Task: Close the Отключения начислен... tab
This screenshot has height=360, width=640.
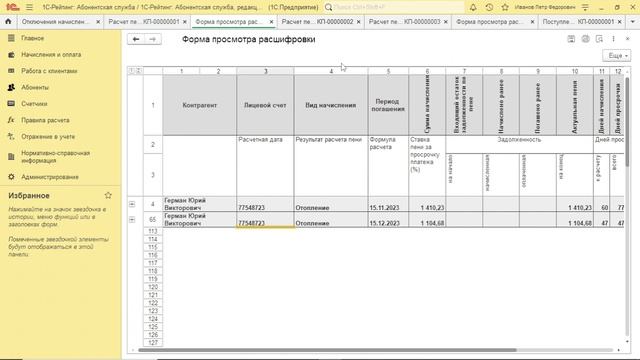Action: click(98, 22)
